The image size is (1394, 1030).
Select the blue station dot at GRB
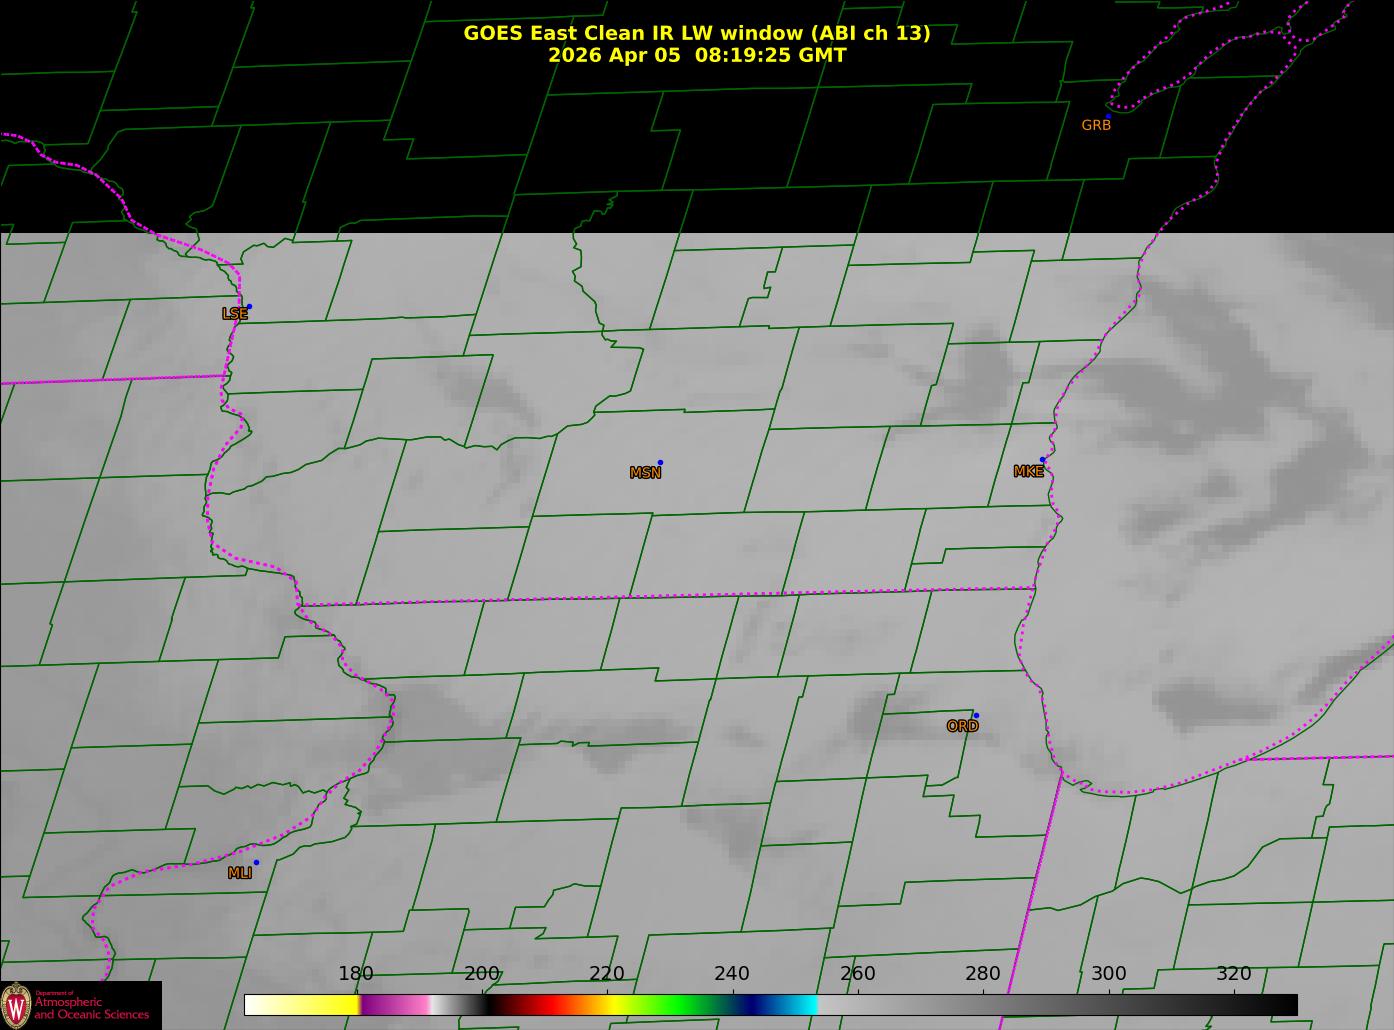pyautogui.click(x=1108, y=116)
